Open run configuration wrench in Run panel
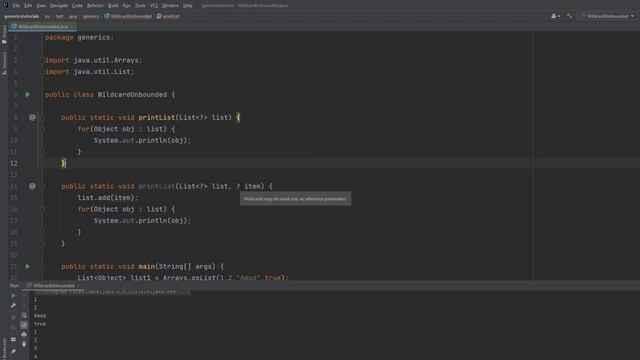The height and width of the screenshot is (360, 640). pyautogui.click(x=13, y=305)
